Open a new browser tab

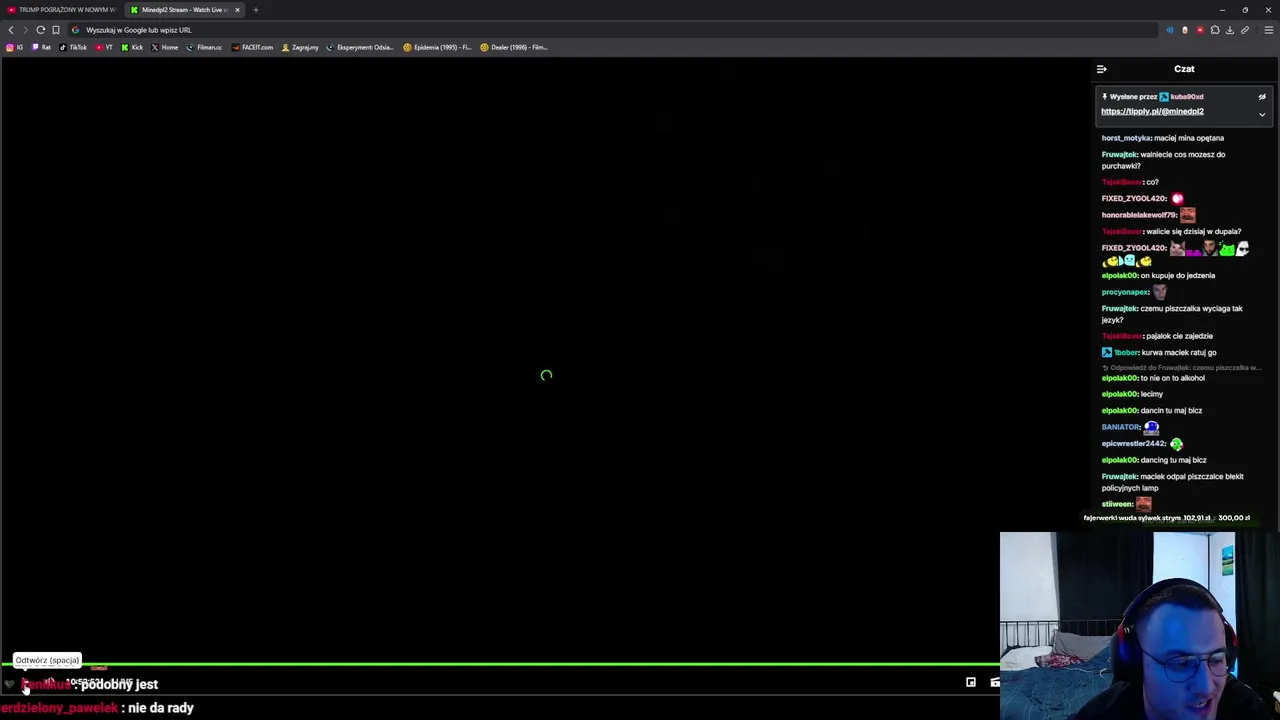click(x=255, y=10)
